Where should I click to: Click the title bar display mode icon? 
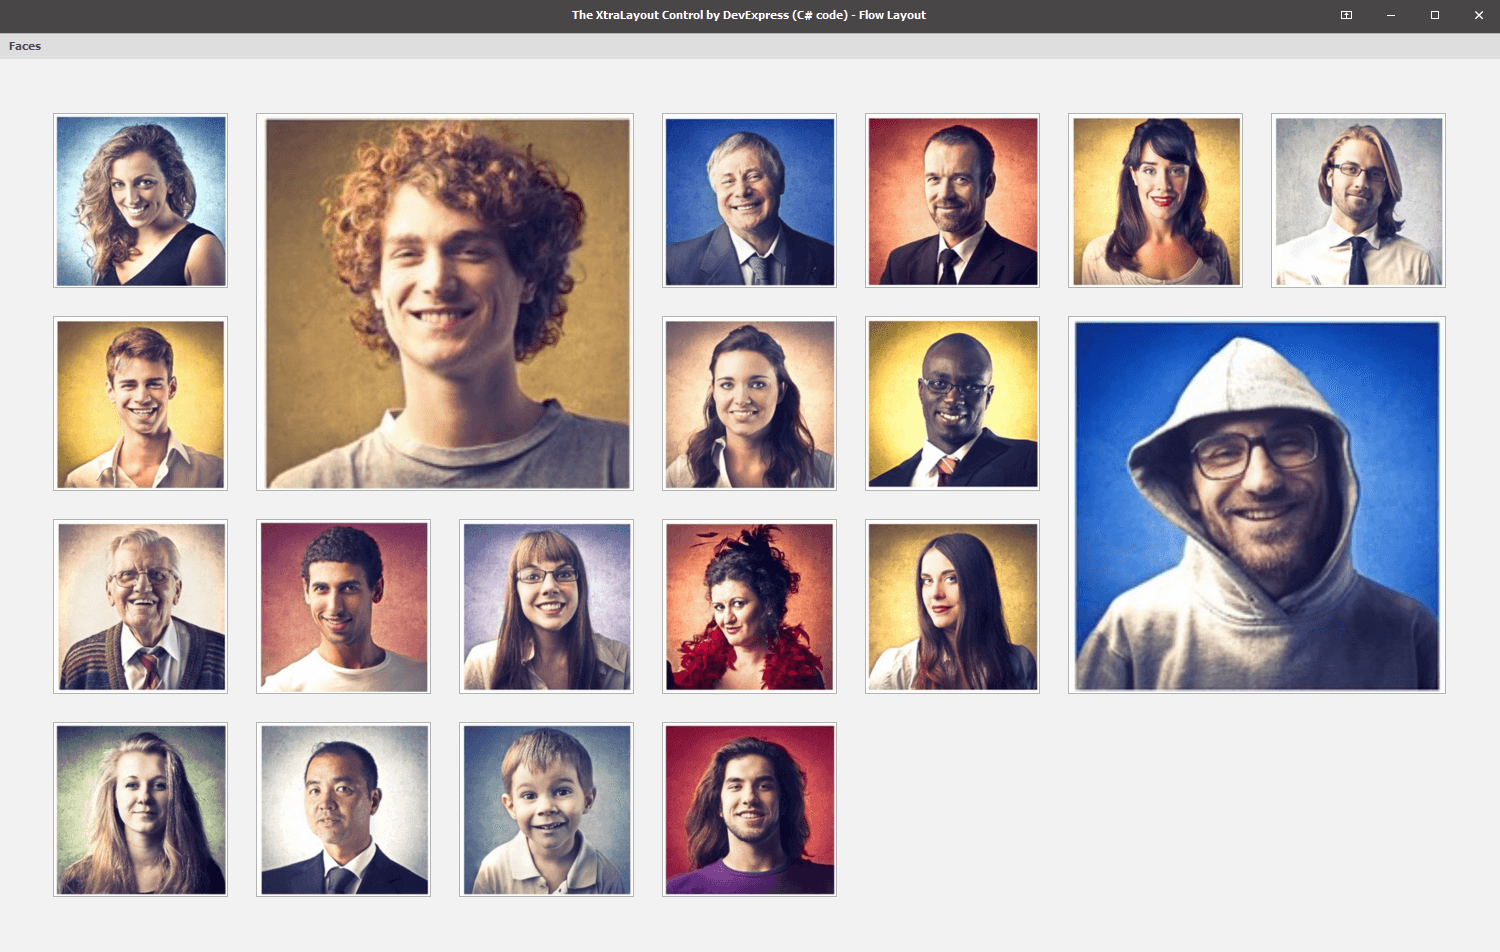point(1346,15)
